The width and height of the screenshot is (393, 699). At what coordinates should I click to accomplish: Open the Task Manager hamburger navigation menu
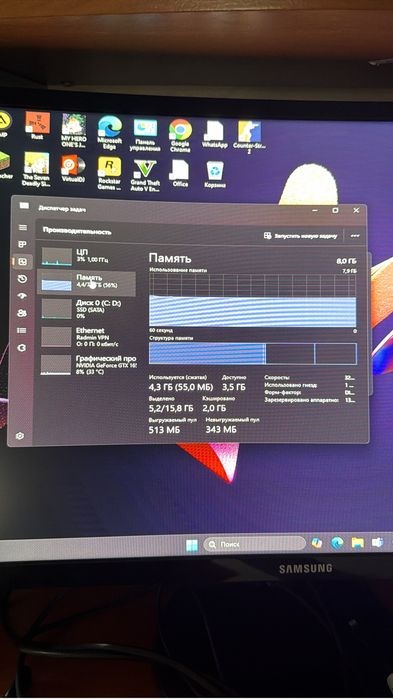click(x=22, y=227)
